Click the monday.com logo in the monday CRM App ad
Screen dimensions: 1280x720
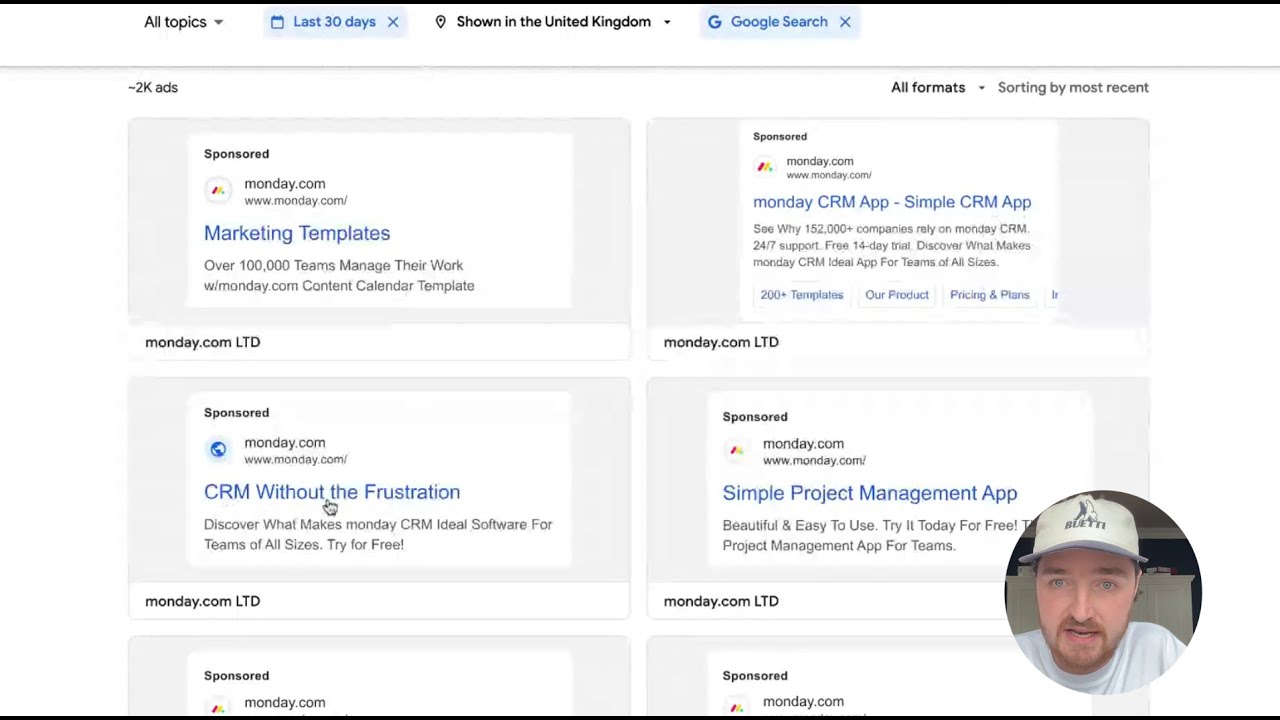(765, 167)
